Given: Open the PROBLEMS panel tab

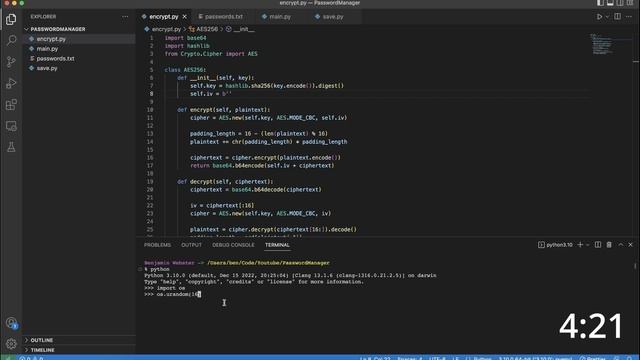Looking at the screenshot, I should [x=158, y=245].
